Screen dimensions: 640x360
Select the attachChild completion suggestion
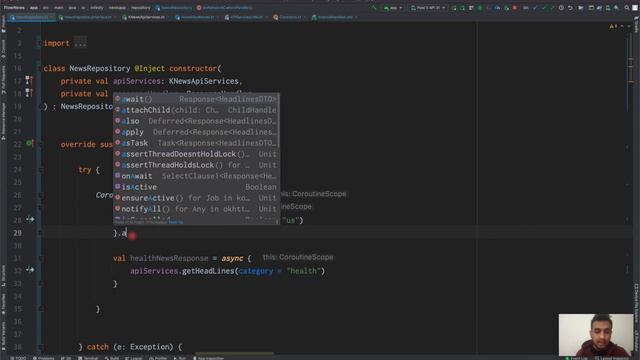(196, 110)
